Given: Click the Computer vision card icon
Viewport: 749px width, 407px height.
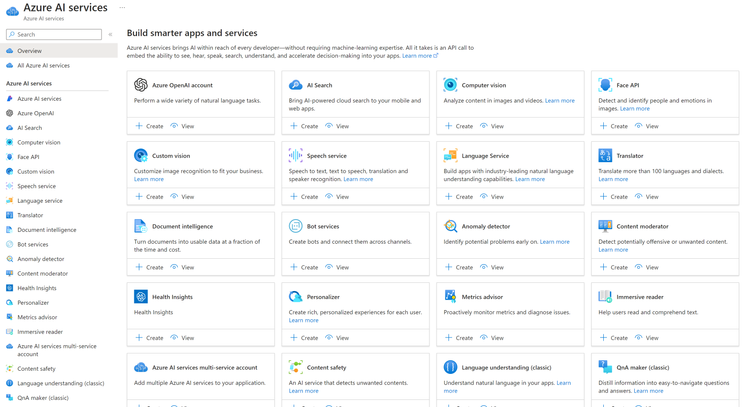Looking at the screenshot, I should (x=450, y=85).
